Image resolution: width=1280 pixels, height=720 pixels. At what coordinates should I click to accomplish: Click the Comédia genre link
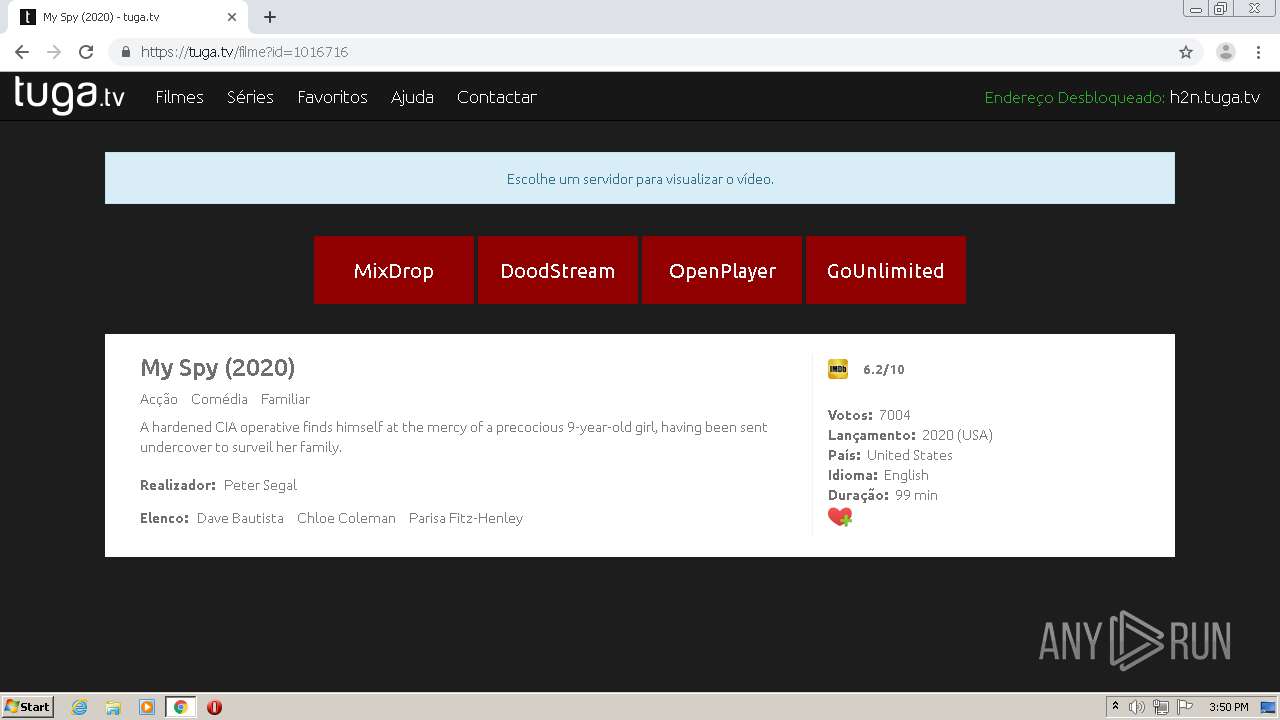tap(219, 399)
